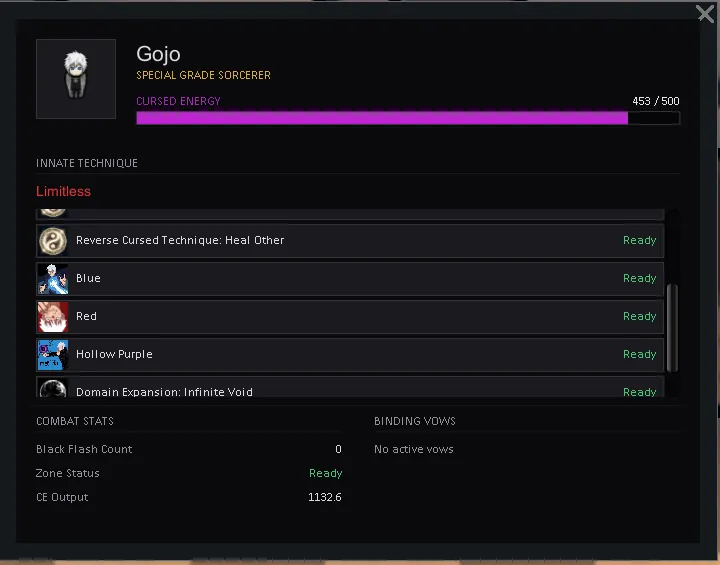Click Ready status beside Hollow Purple

pyautogui.click(x=639, y=355)
